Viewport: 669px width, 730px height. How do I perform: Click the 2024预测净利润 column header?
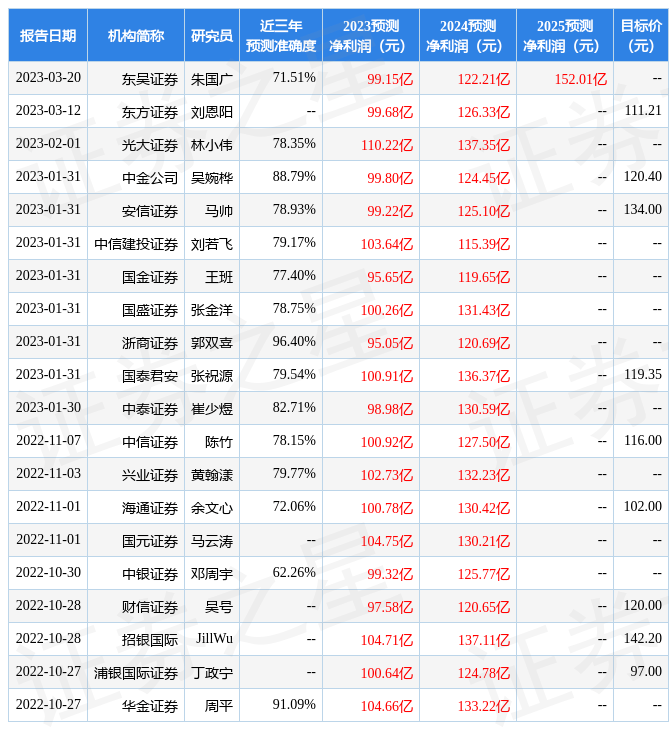pyautogui.click(x=467, y=36)
